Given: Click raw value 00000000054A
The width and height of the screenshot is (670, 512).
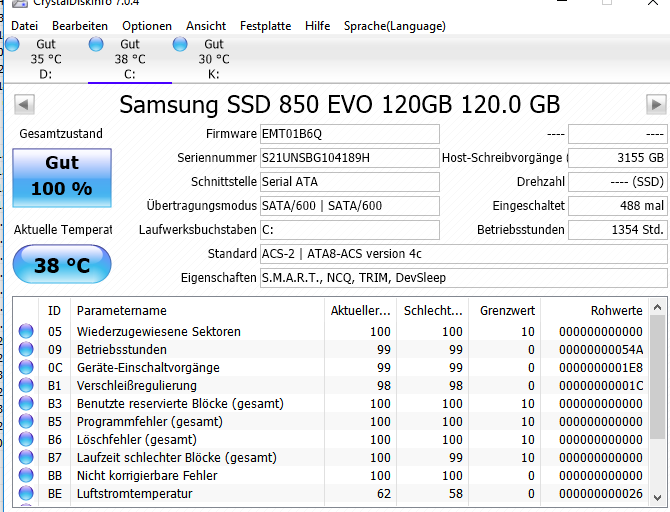Looking at the screenshot, I should [x=601, y=350].
